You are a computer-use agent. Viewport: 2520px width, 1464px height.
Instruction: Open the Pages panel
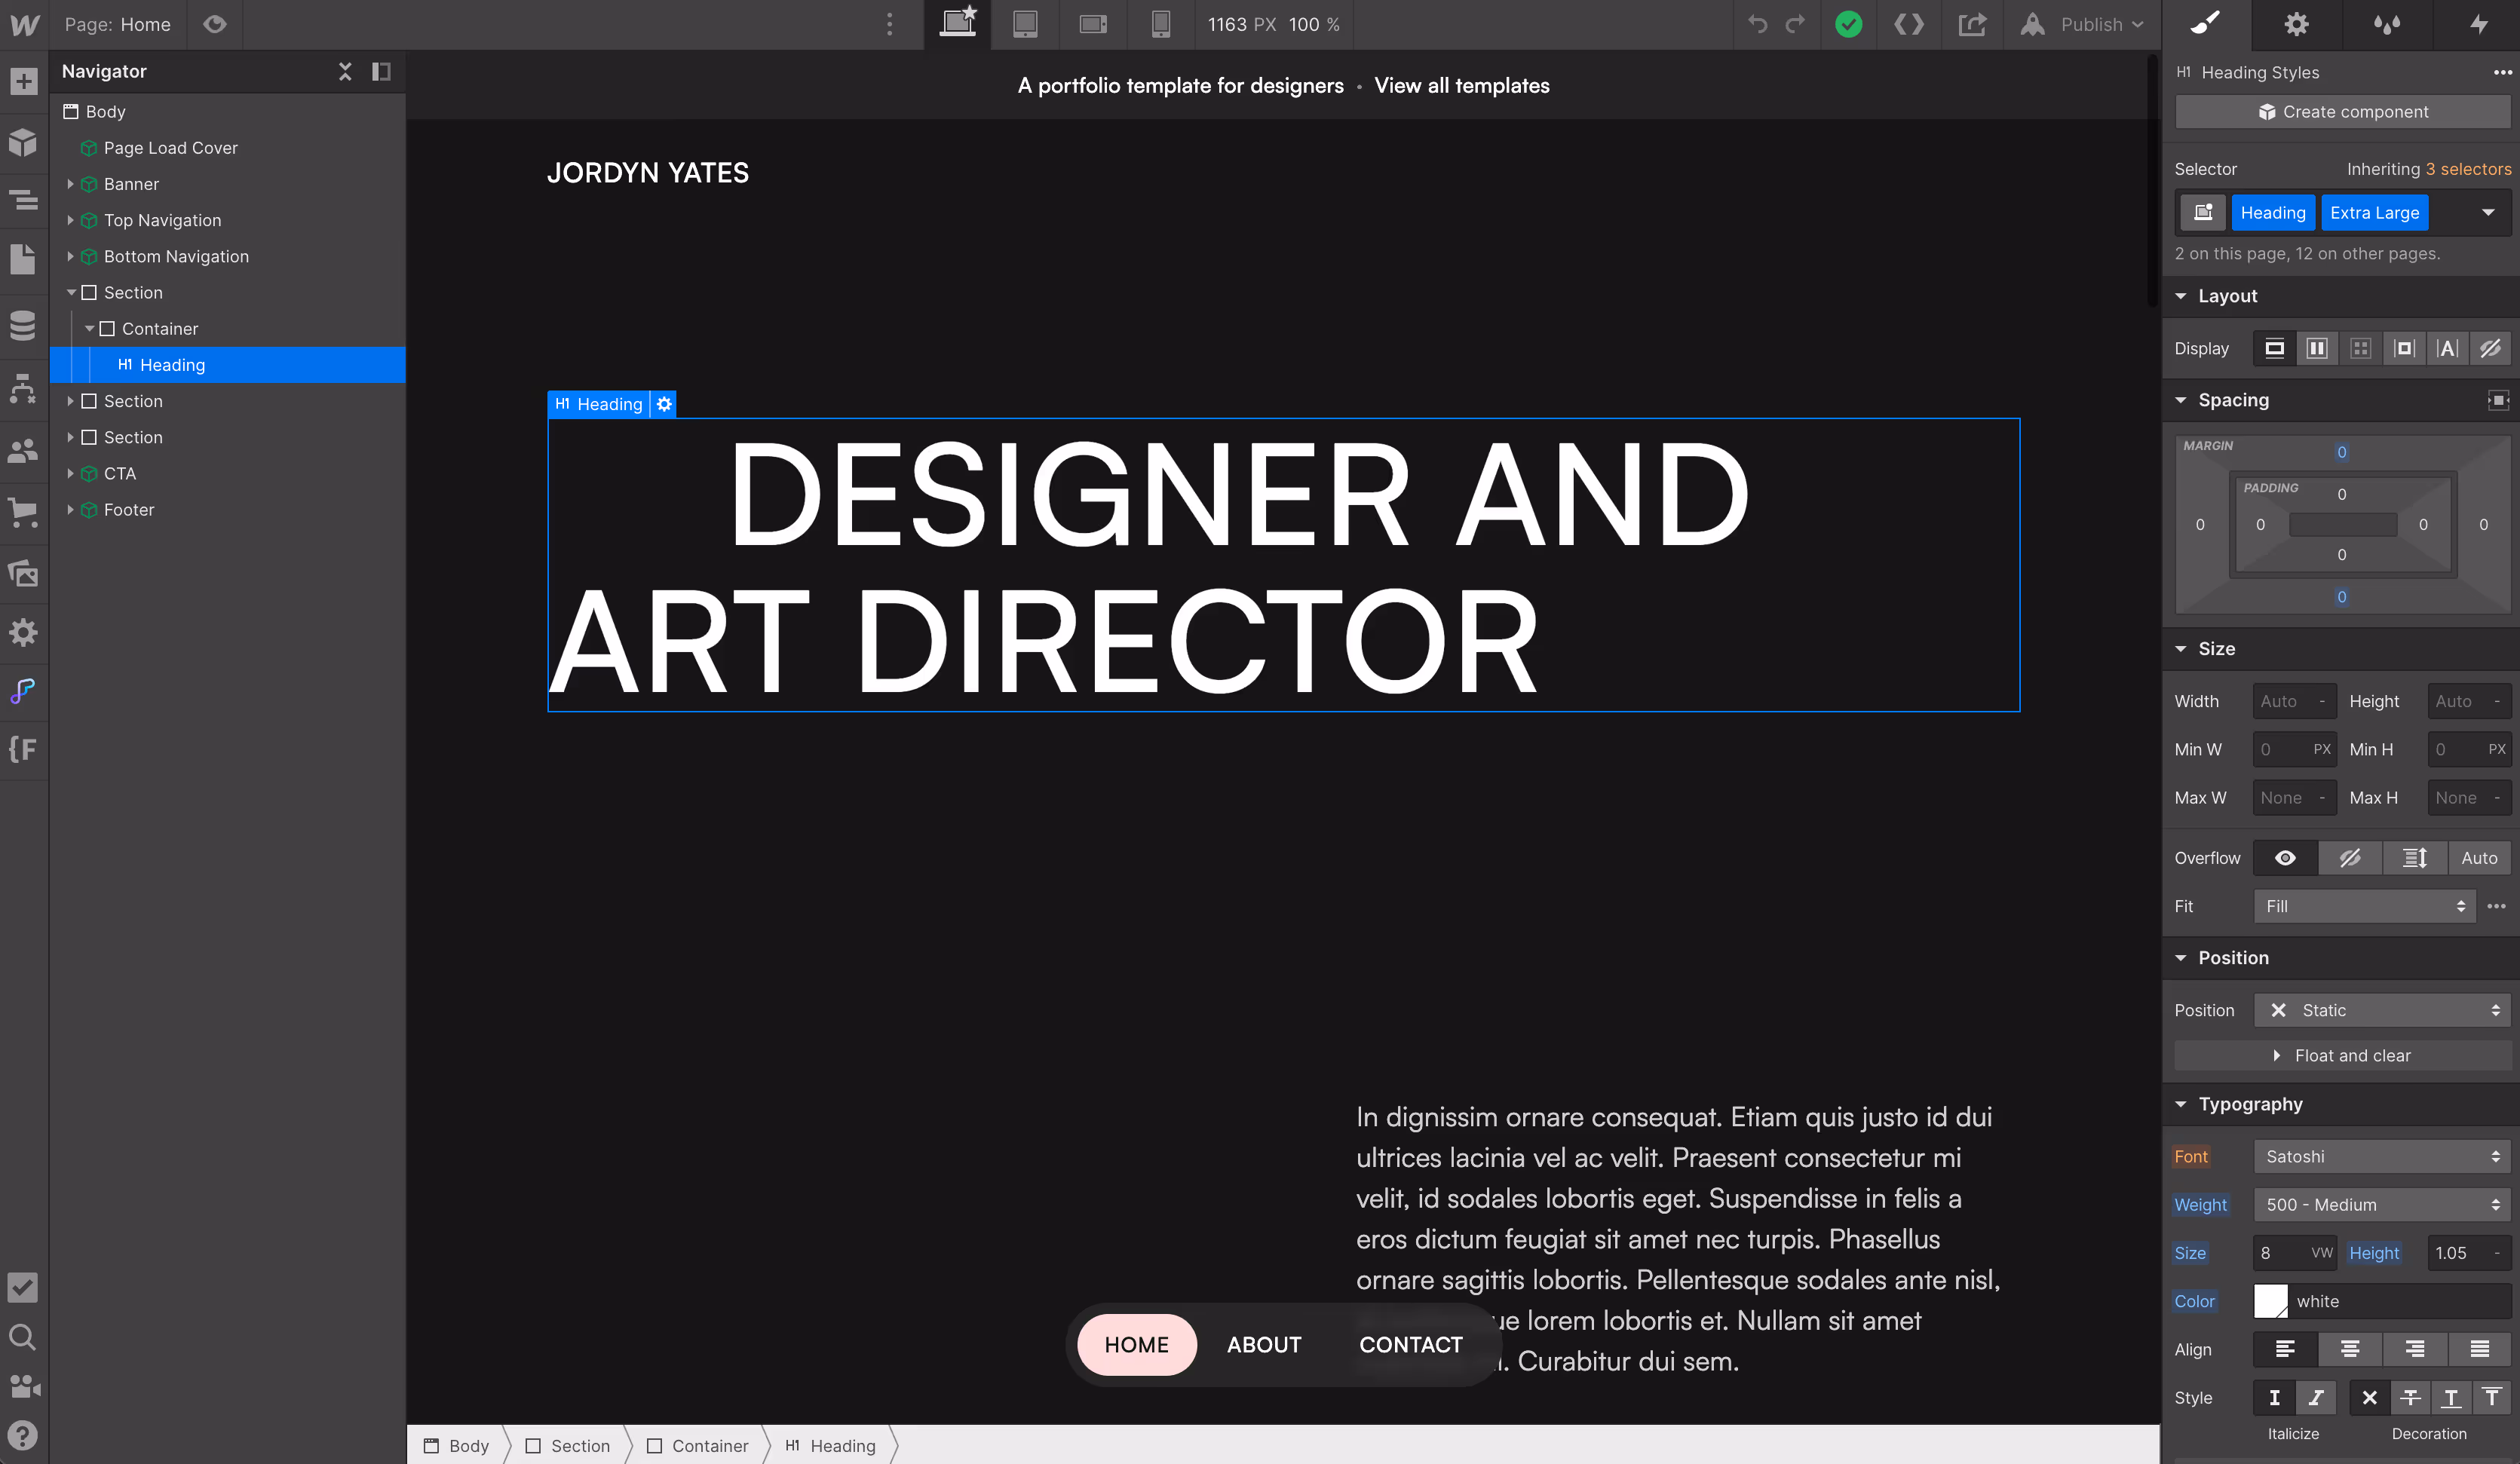[x=24, y=259]
